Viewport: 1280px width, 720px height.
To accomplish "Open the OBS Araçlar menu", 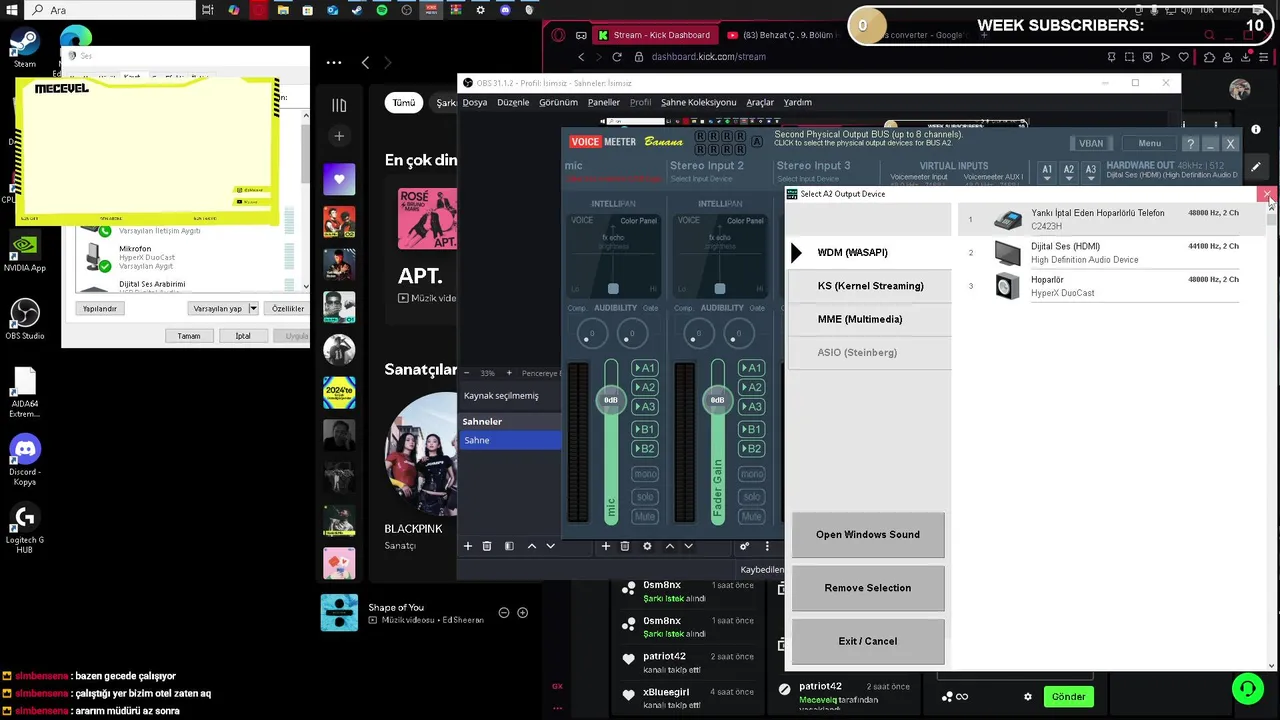I will click(760, 102).
